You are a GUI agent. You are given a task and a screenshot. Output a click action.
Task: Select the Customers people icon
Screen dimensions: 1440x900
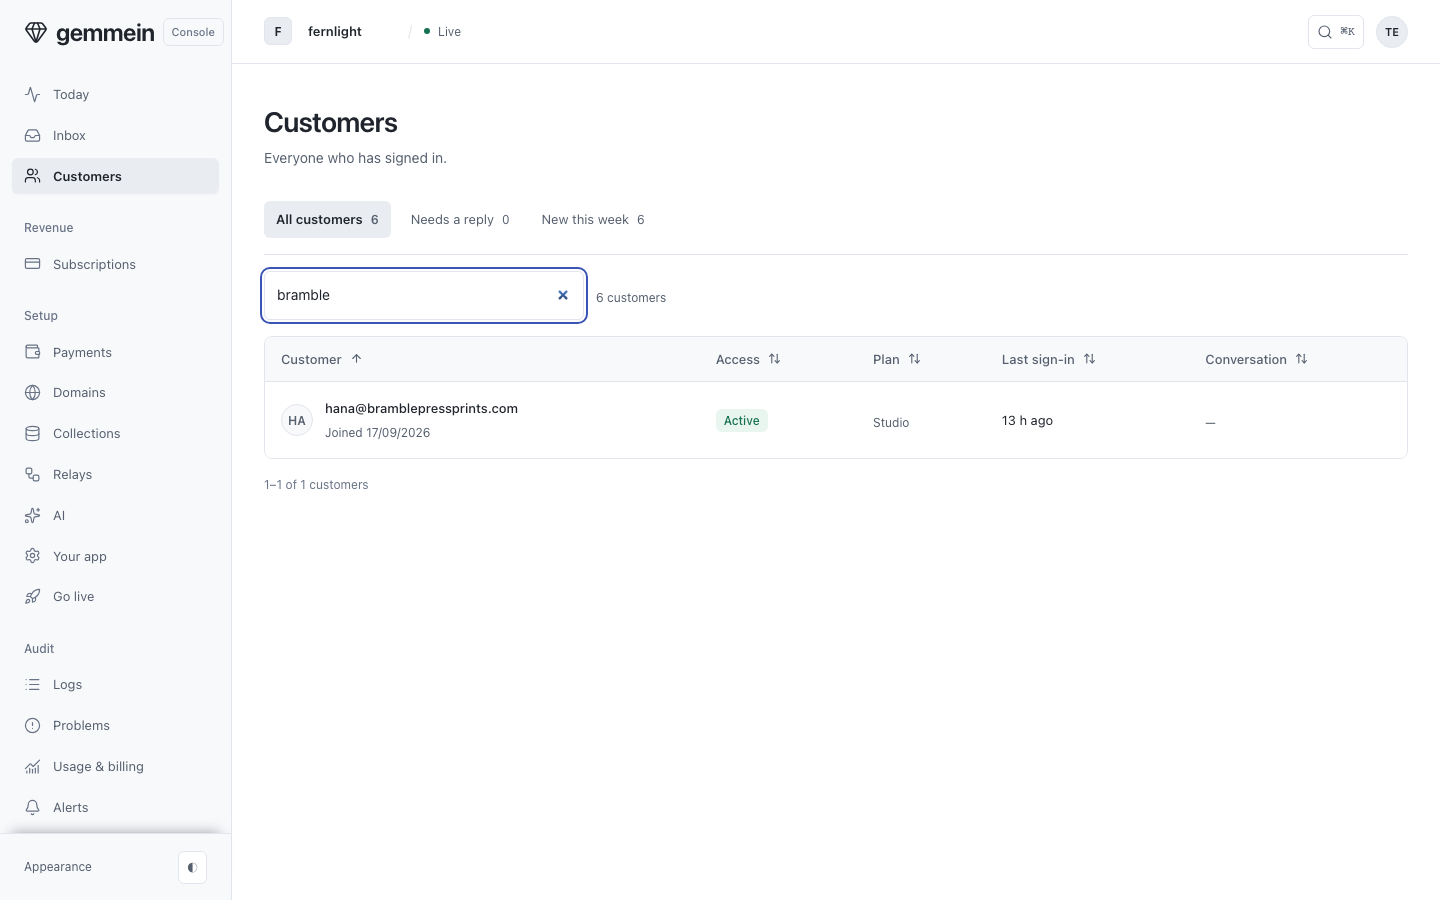pyautogui.click(x=33, y=176)
